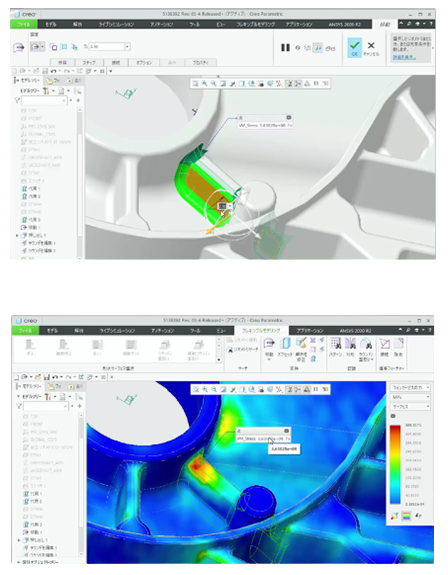The width and height of the screenshot is (448, 575).
Task: Open the オプション dashboard tab in upper window
Action: (144, 63)
